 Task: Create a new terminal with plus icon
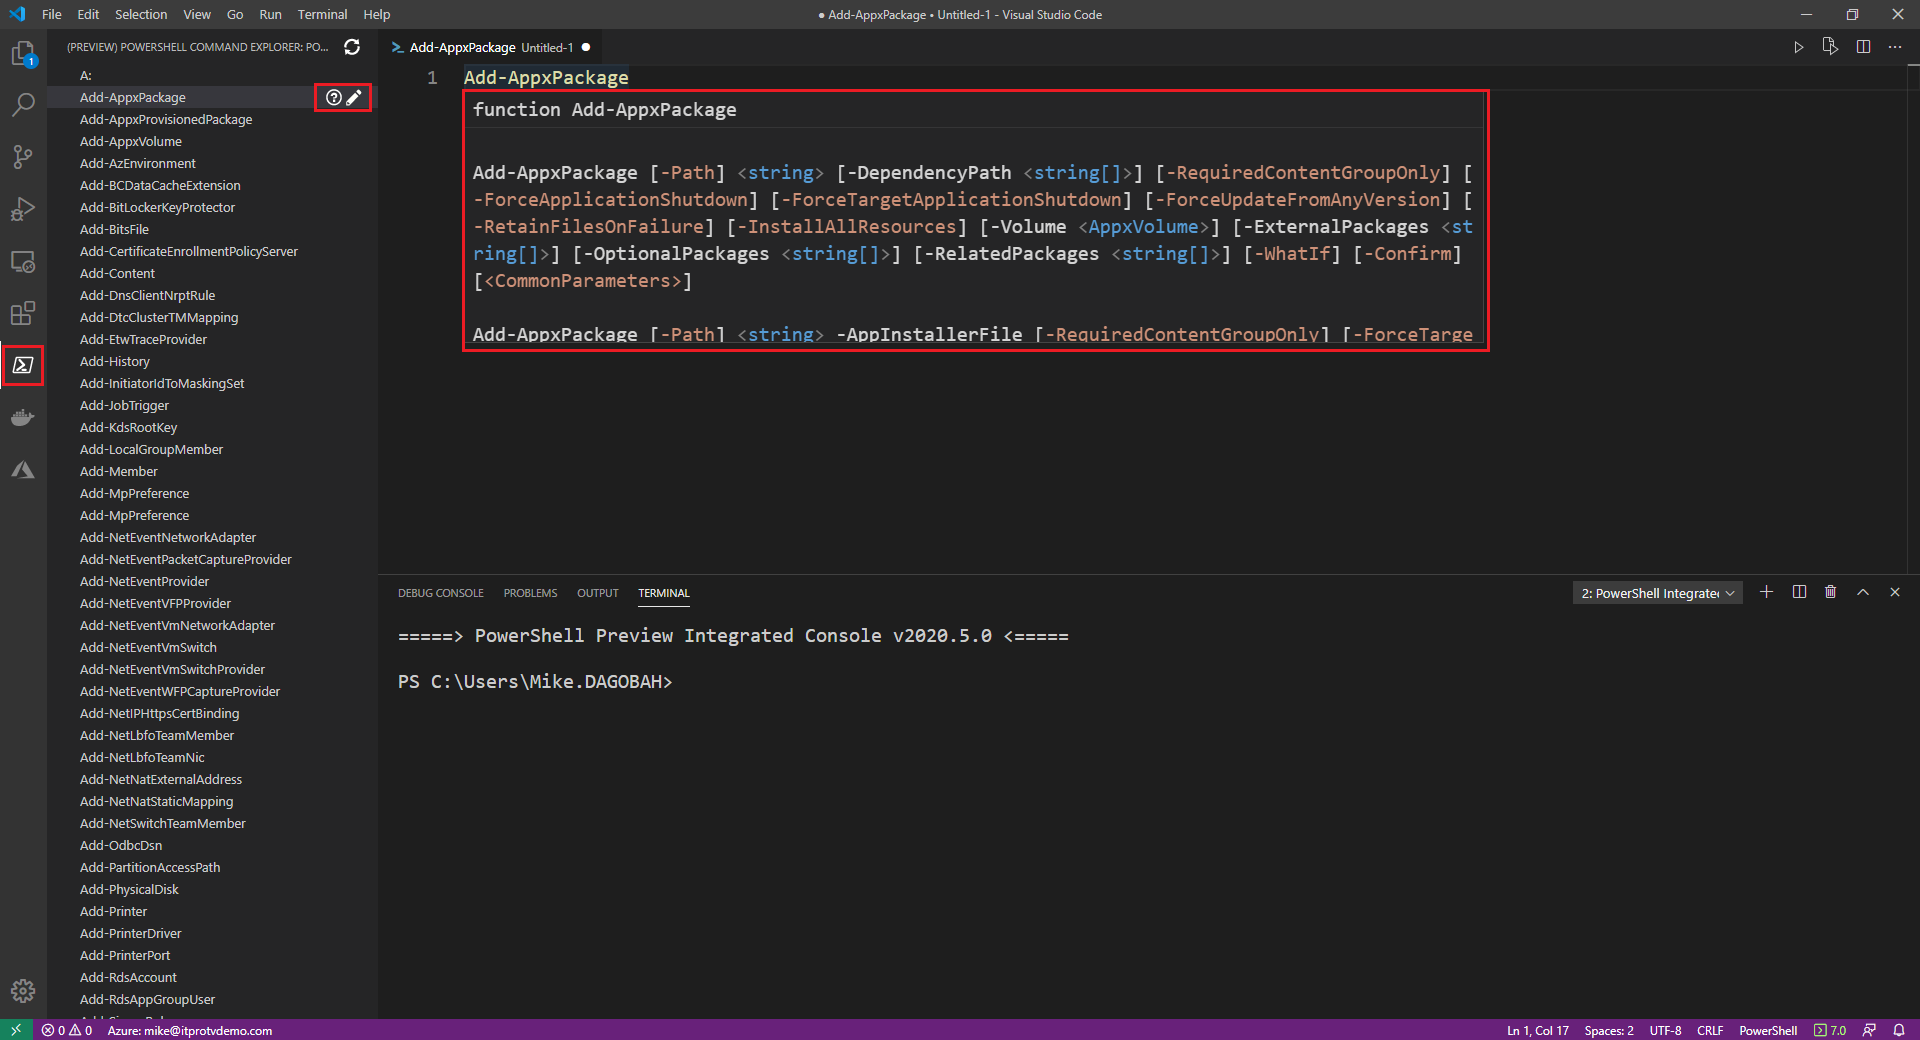point(1767,592)
